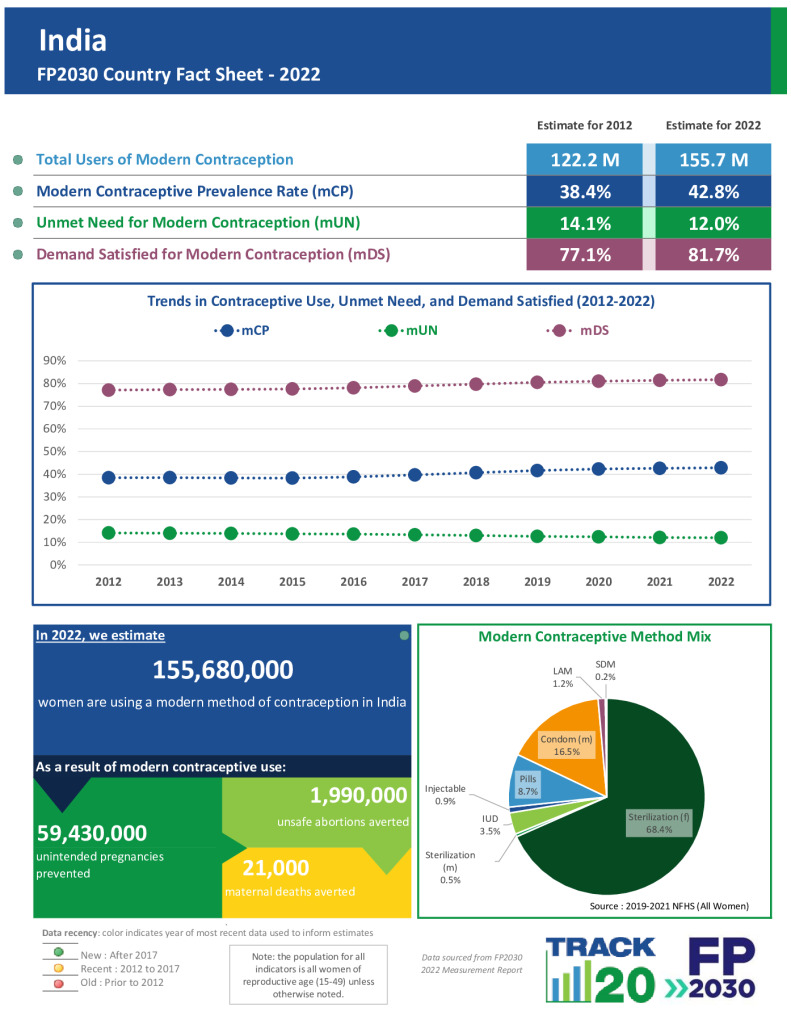Click the 'As a result of modern contraceptive use' banner
Screen dimensions: 791x1024
tap(222, 767)
